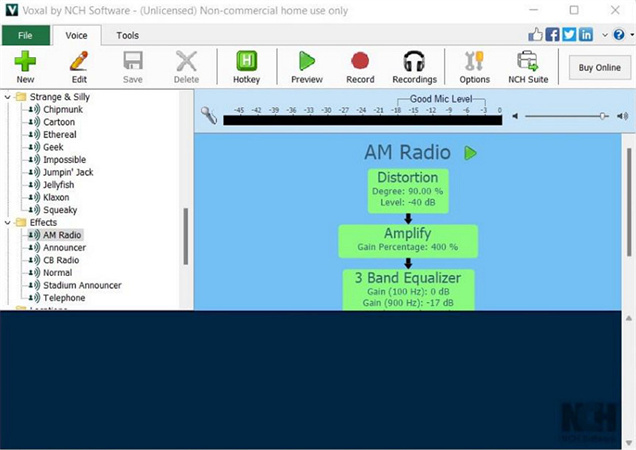636x450 pixels.
Task: Select the Stadium Announcer voice
Action: pyautogui.click(x=82, y=285)
